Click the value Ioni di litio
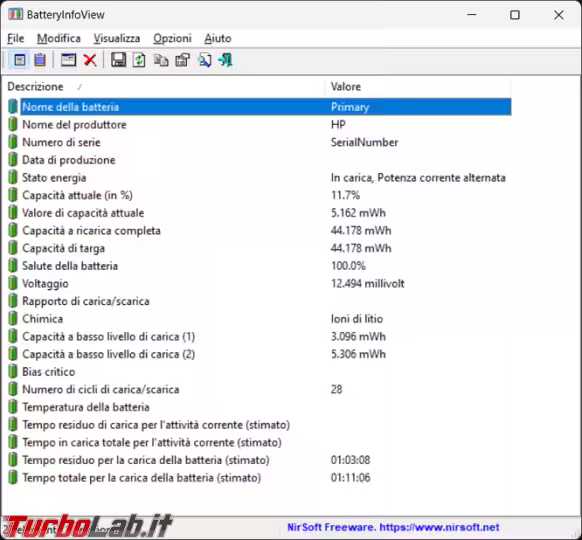This screenshot has height=540, width=582. [357, 319]
